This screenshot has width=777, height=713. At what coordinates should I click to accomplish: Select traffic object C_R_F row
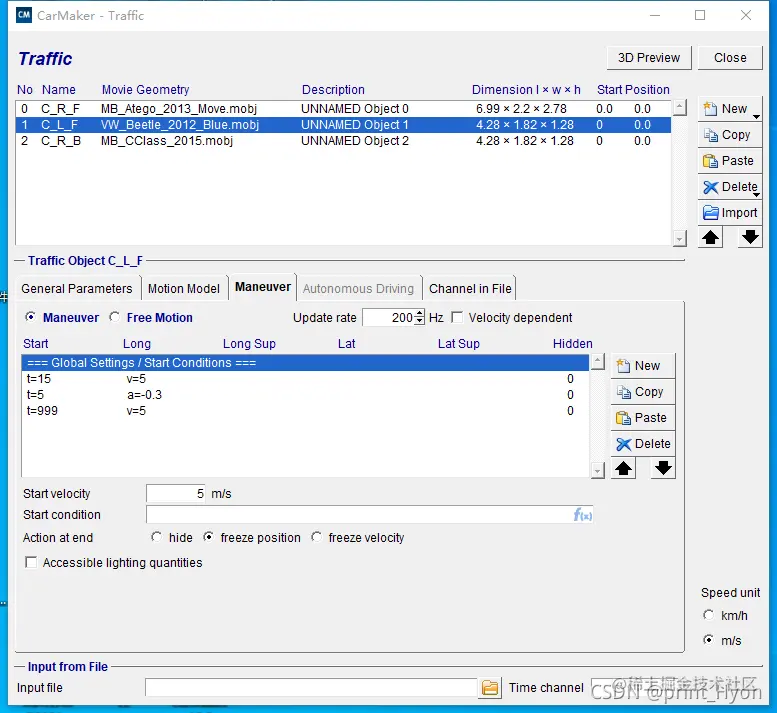tap(343, 109)
